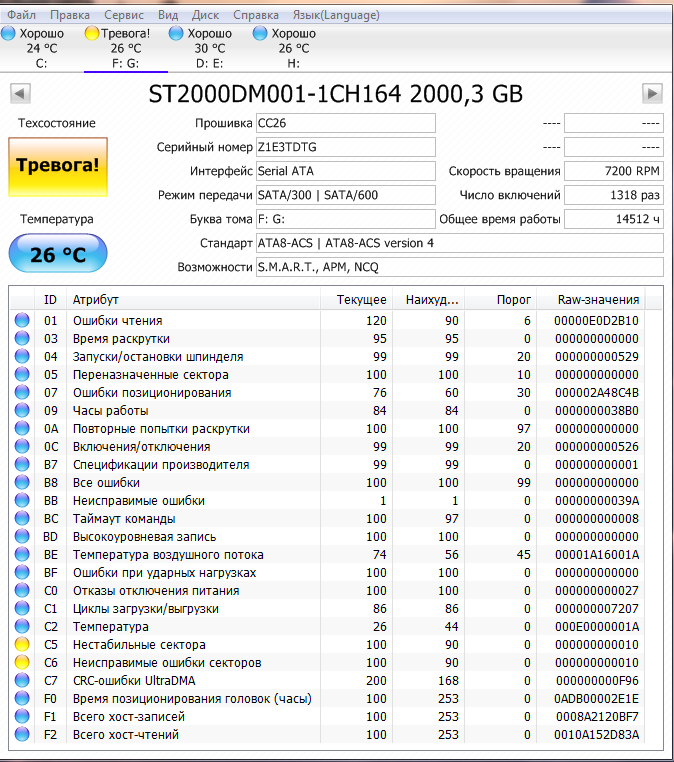Open the Файл menu
Image resolution: width=674 pixels, height=762 pixels.
21,15
